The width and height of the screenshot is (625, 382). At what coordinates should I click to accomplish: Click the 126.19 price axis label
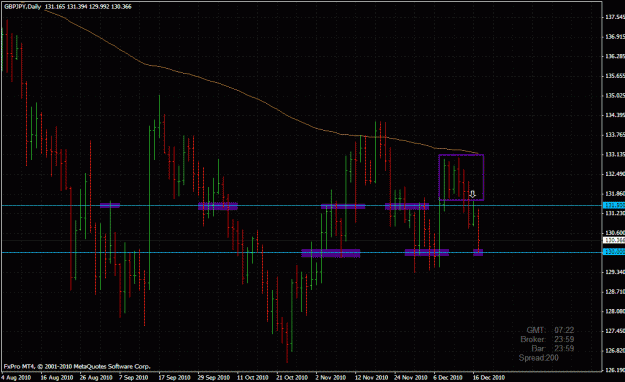[x=615, y=370]
